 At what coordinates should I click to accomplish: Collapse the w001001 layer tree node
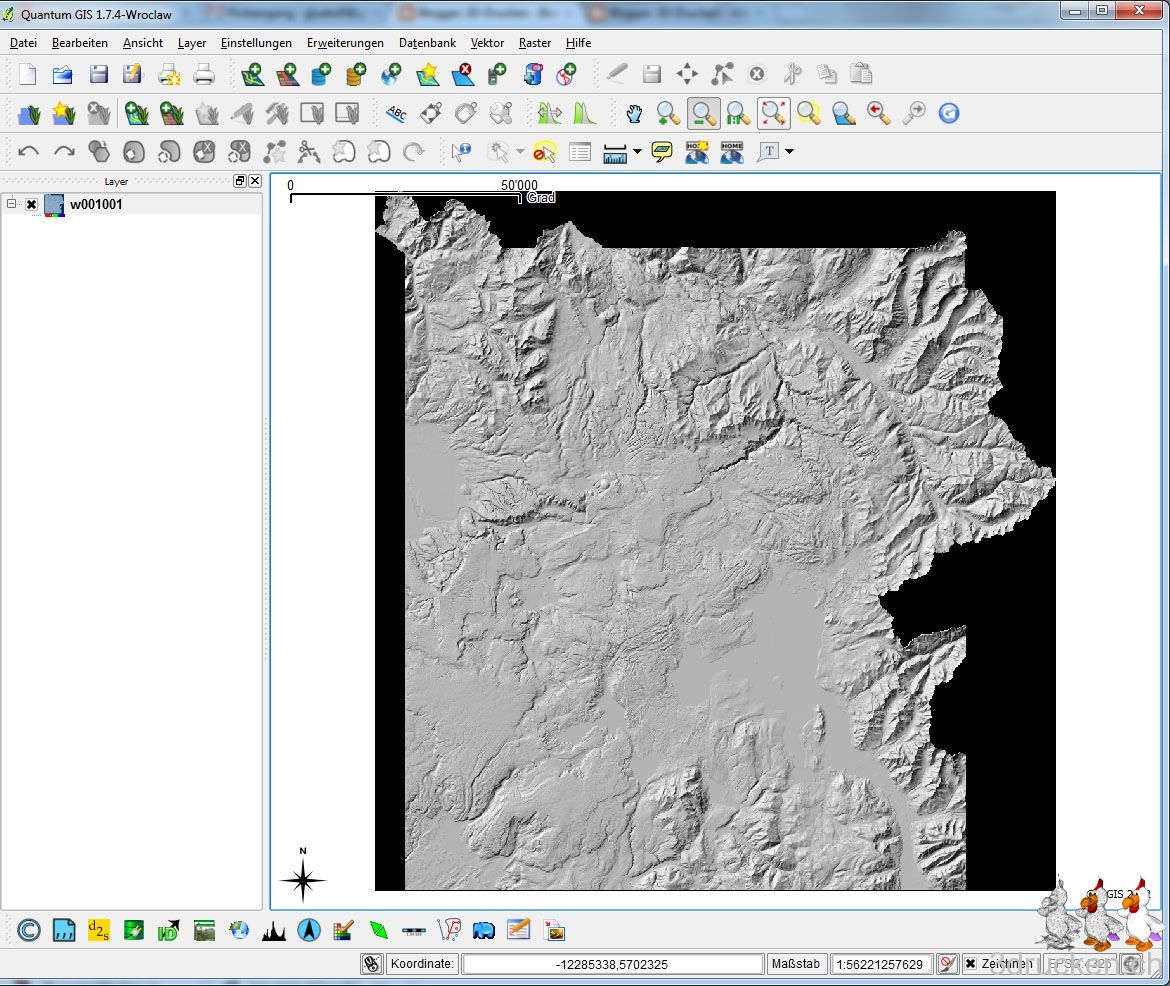coord(12,204)
